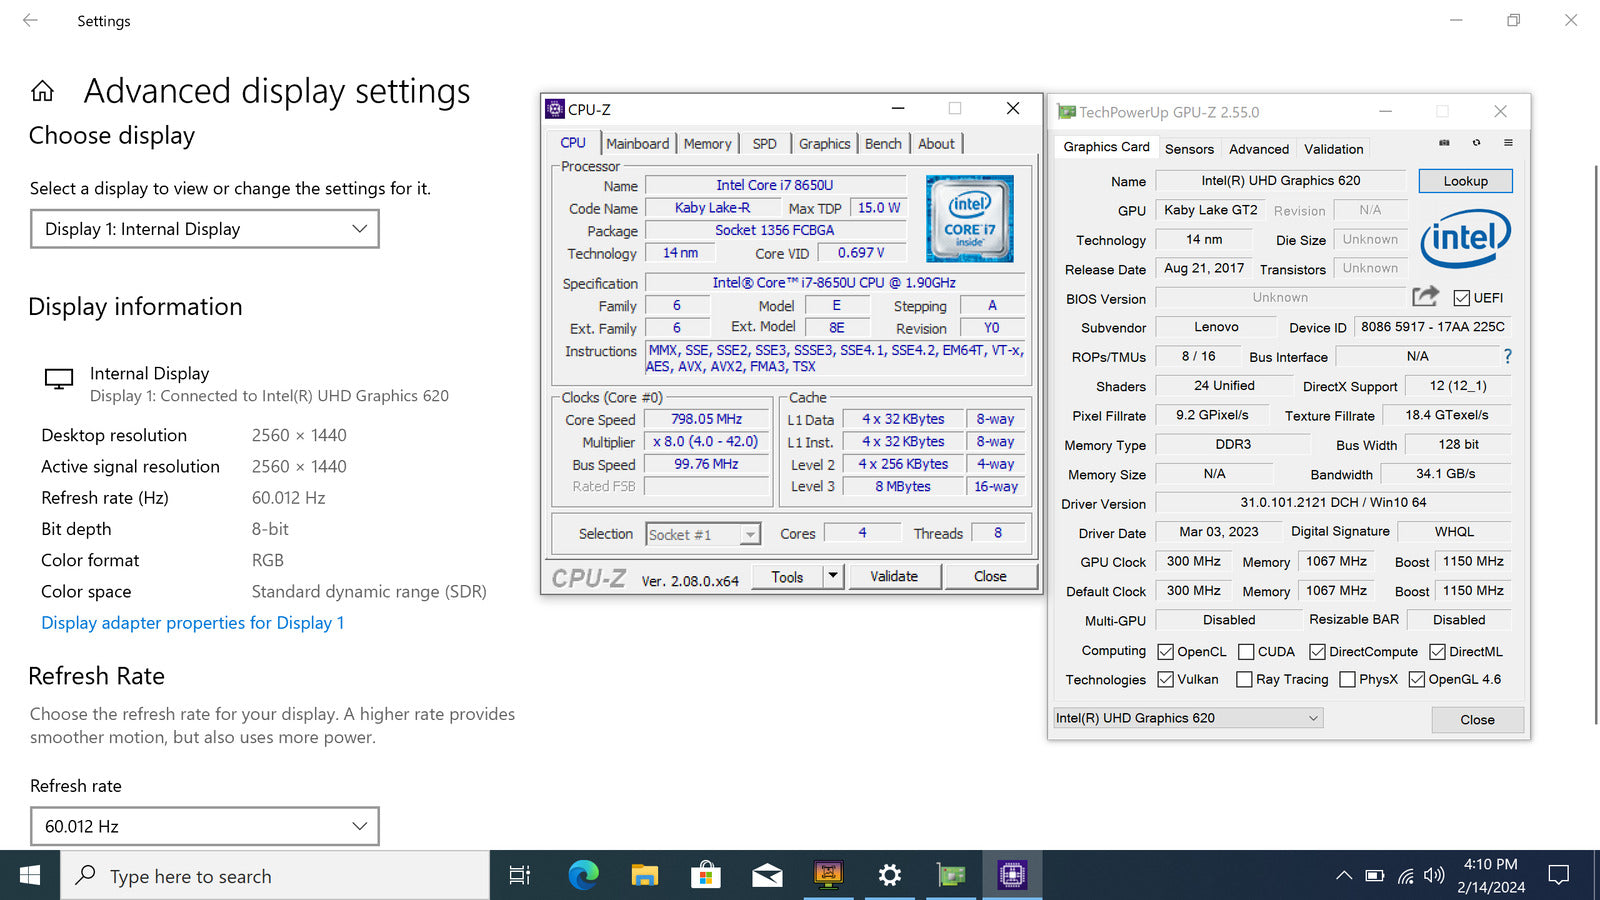Open the Intel(R) UHD Graphics 620 GPU selector
Viewport: 1600px width, 900px height.
(1188, 718)
